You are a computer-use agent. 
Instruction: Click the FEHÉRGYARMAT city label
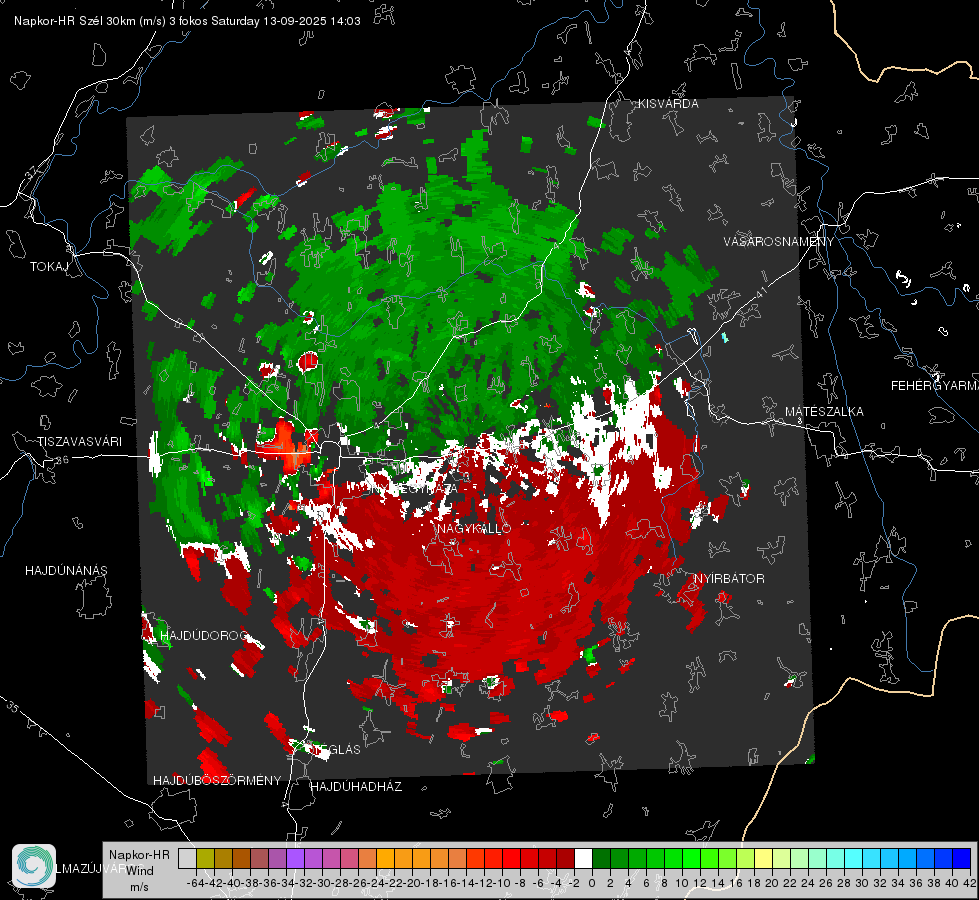(935, 386)
